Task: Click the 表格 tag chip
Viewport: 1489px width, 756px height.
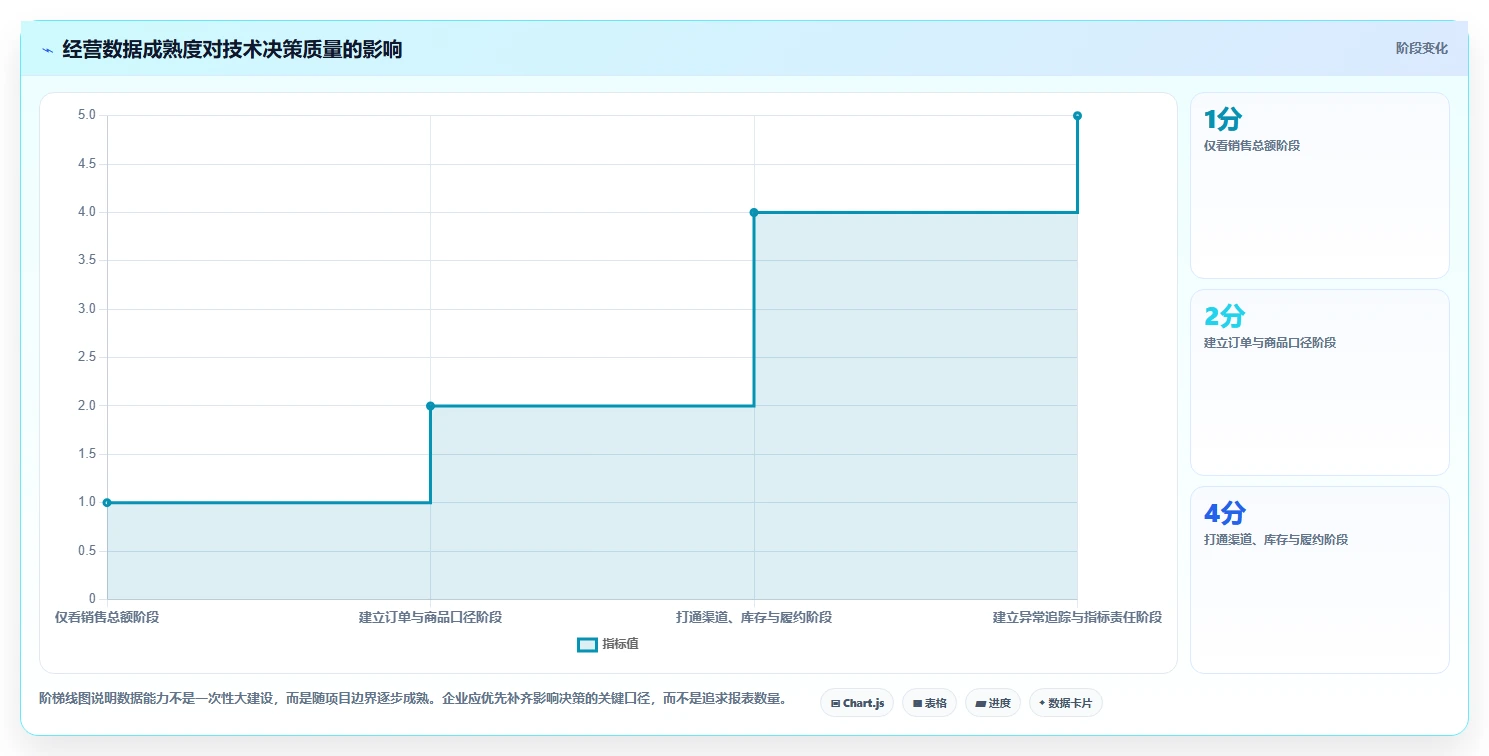Action: tap(929, 703)
